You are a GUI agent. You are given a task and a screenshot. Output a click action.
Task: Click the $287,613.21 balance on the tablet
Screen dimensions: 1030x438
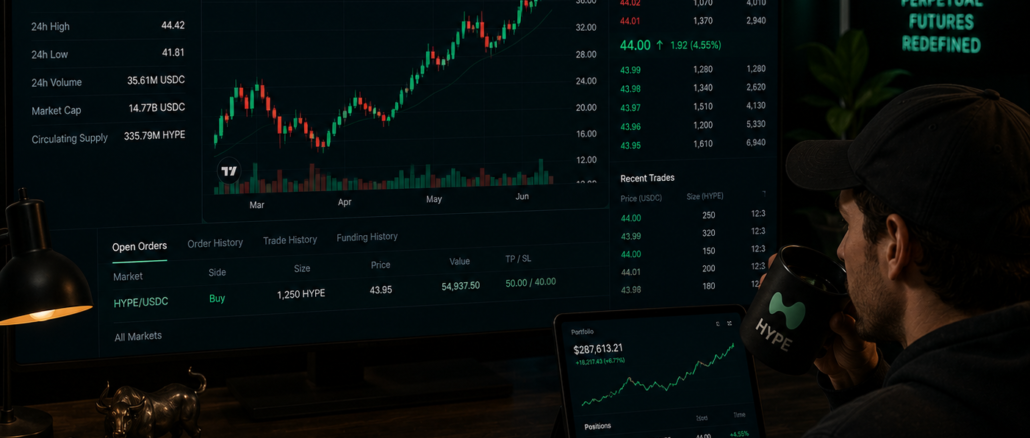pos(598,349)
